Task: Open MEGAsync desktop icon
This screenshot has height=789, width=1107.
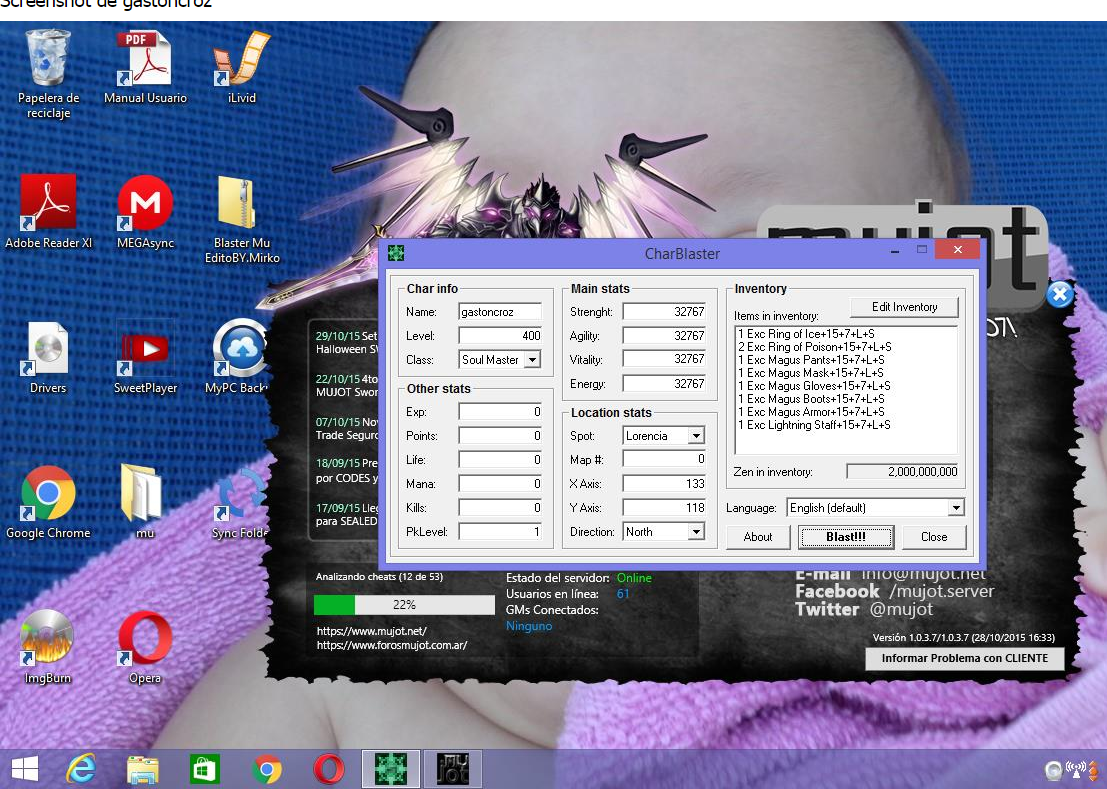Action: click(x=145, y=204)
